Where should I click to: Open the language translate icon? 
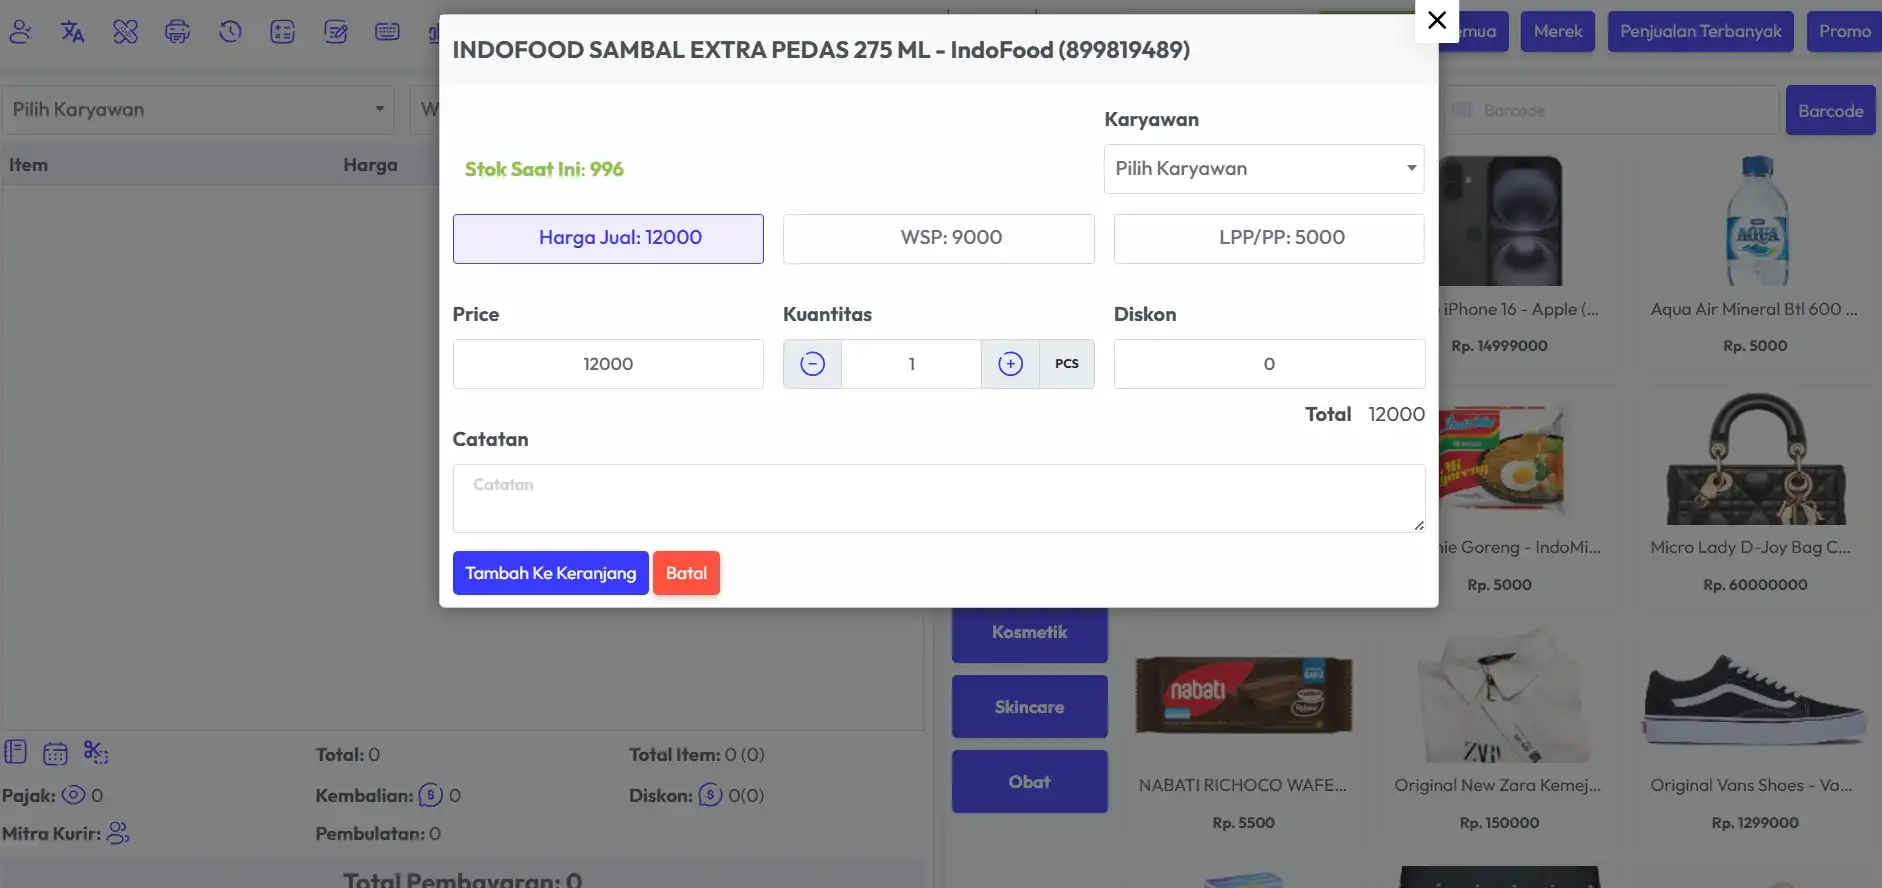[72, 32]
